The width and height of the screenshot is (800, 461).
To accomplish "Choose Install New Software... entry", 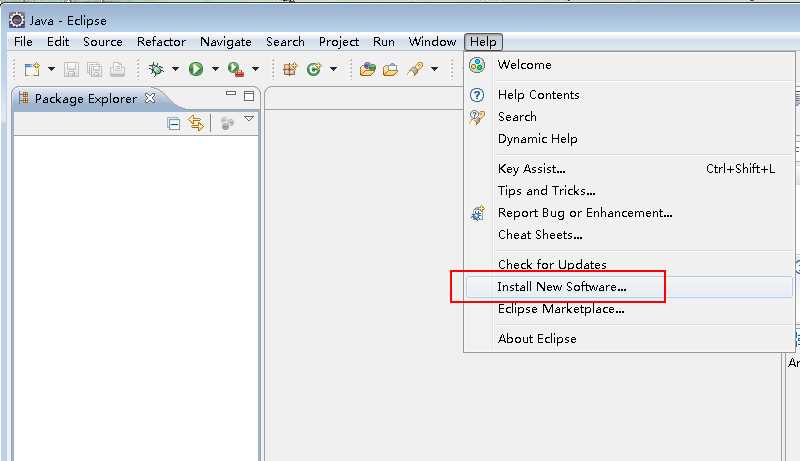I will click(x=629, y=287).
